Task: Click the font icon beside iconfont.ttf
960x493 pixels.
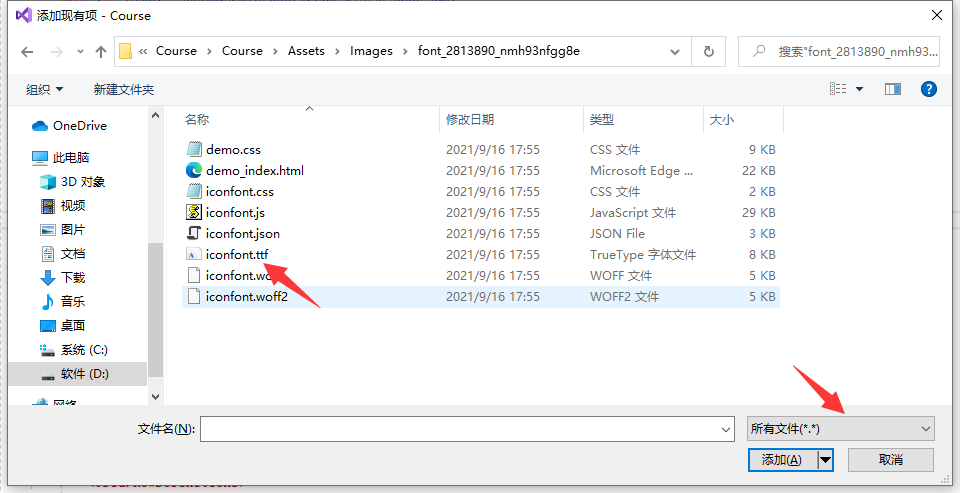Action: [x=194, y=254]
